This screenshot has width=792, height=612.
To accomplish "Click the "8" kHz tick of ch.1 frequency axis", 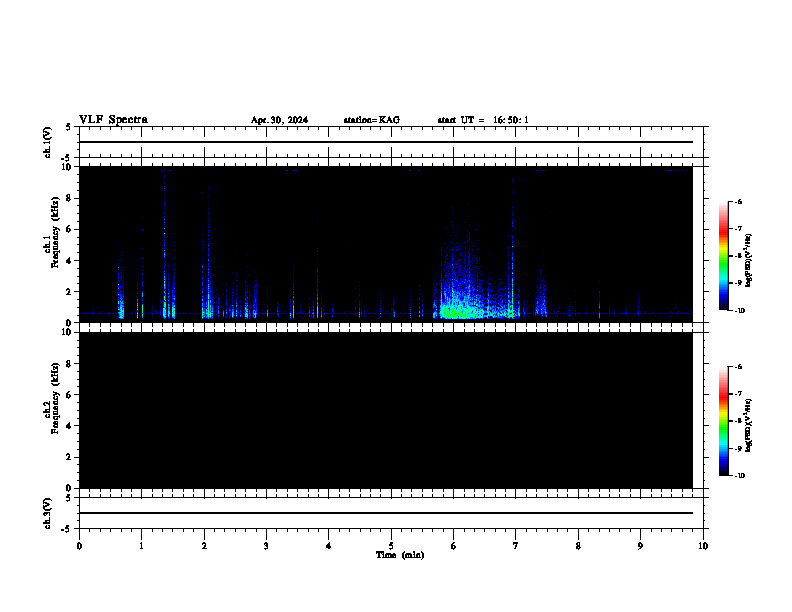I will coord(69,198).
